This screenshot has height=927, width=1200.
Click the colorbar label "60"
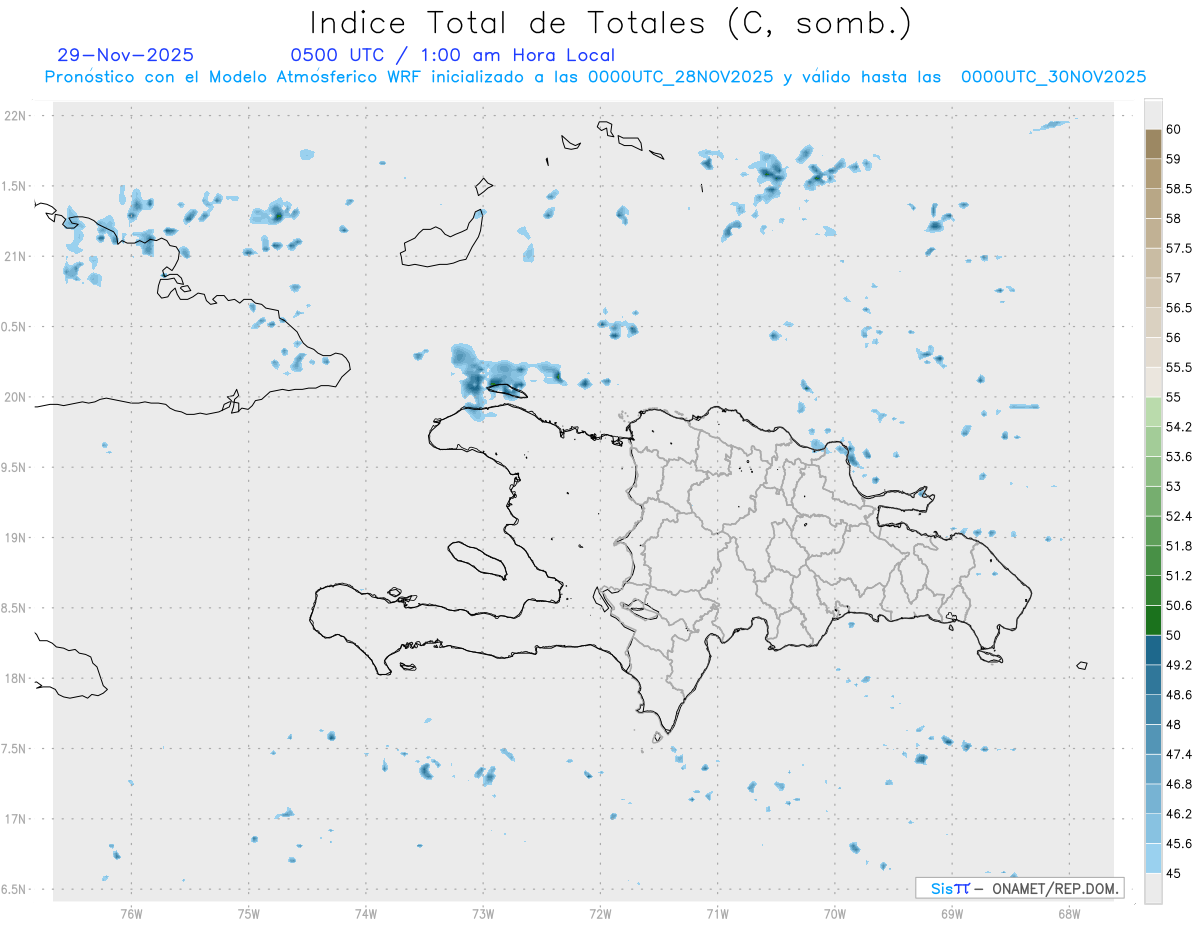point(1174,129)
